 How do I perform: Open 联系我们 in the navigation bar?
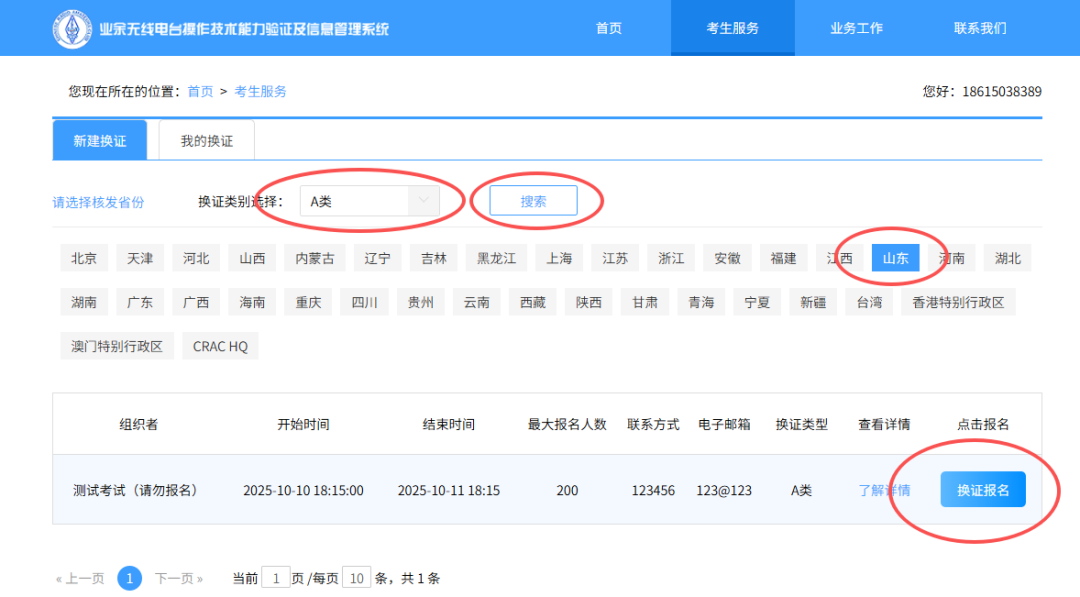point(980,28)
